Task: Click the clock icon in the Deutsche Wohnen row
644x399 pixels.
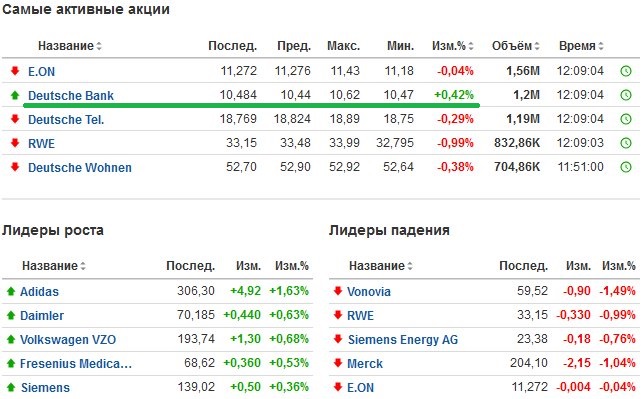Action: (x=626, y=167)
